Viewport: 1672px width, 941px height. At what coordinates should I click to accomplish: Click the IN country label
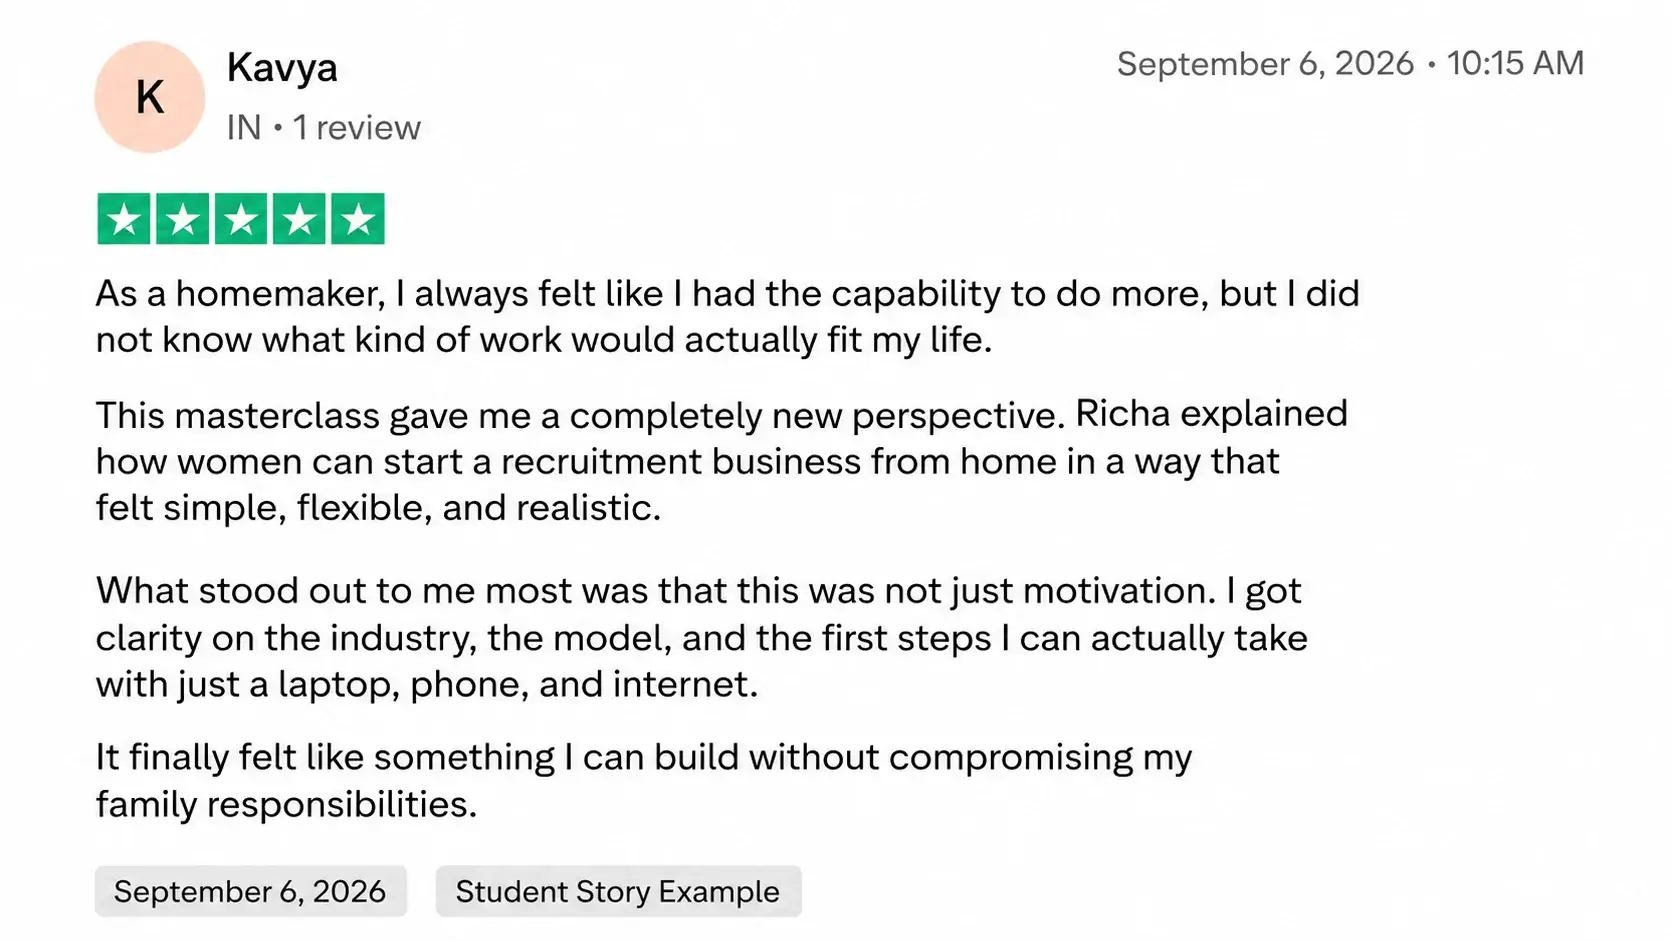[244, 128]
